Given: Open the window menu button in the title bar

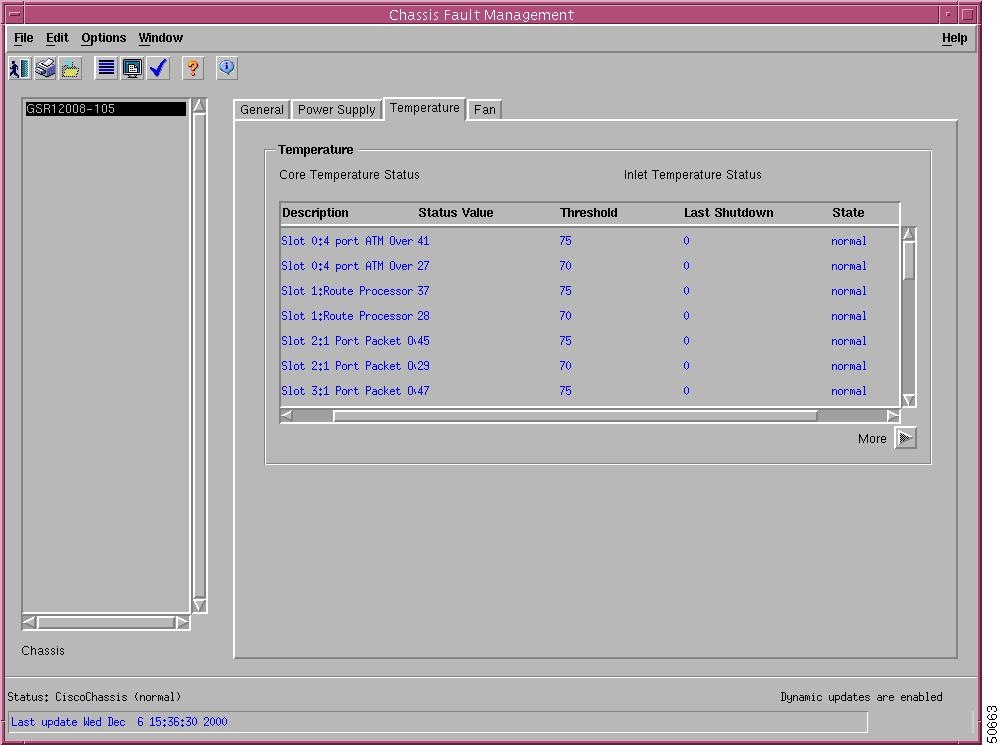Looking at the screenshot, I should pyautogui.click(x=13, y=14).
